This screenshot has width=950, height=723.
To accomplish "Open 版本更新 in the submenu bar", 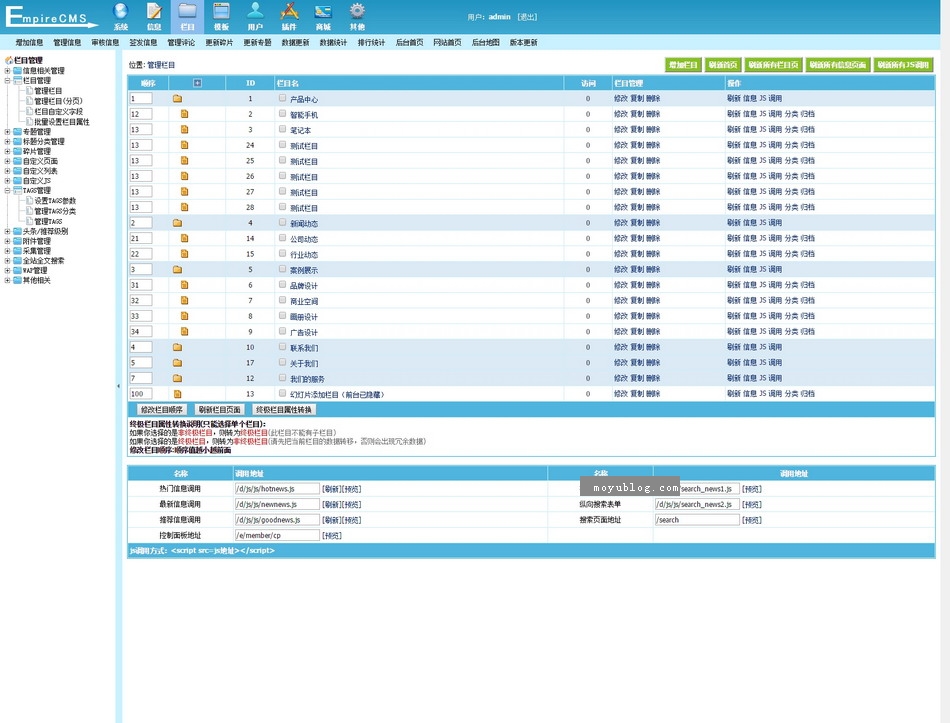I will click(523, 42).
